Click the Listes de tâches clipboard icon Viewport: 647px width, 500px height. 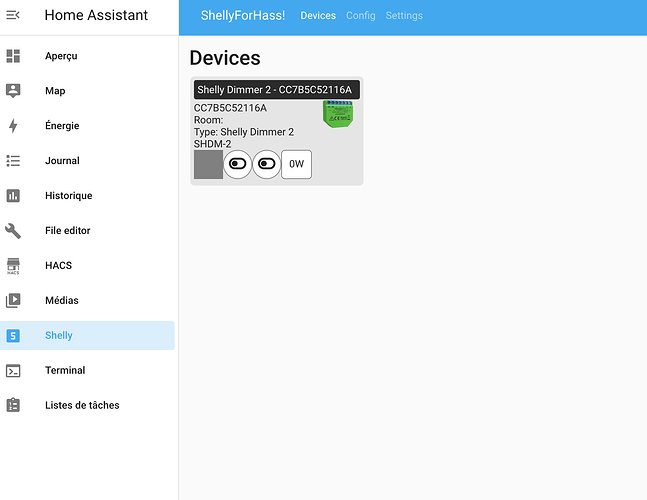point(13,405)
